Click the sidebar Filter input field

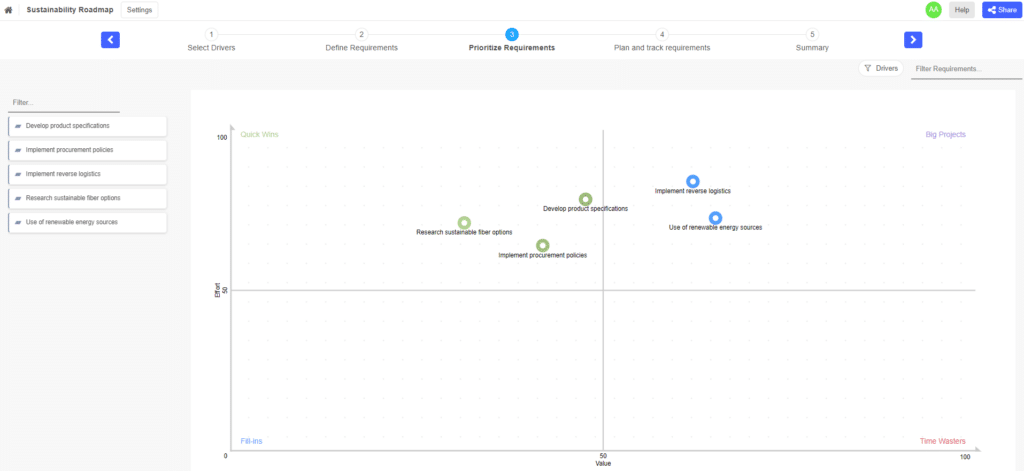click(x=64, y=103)
